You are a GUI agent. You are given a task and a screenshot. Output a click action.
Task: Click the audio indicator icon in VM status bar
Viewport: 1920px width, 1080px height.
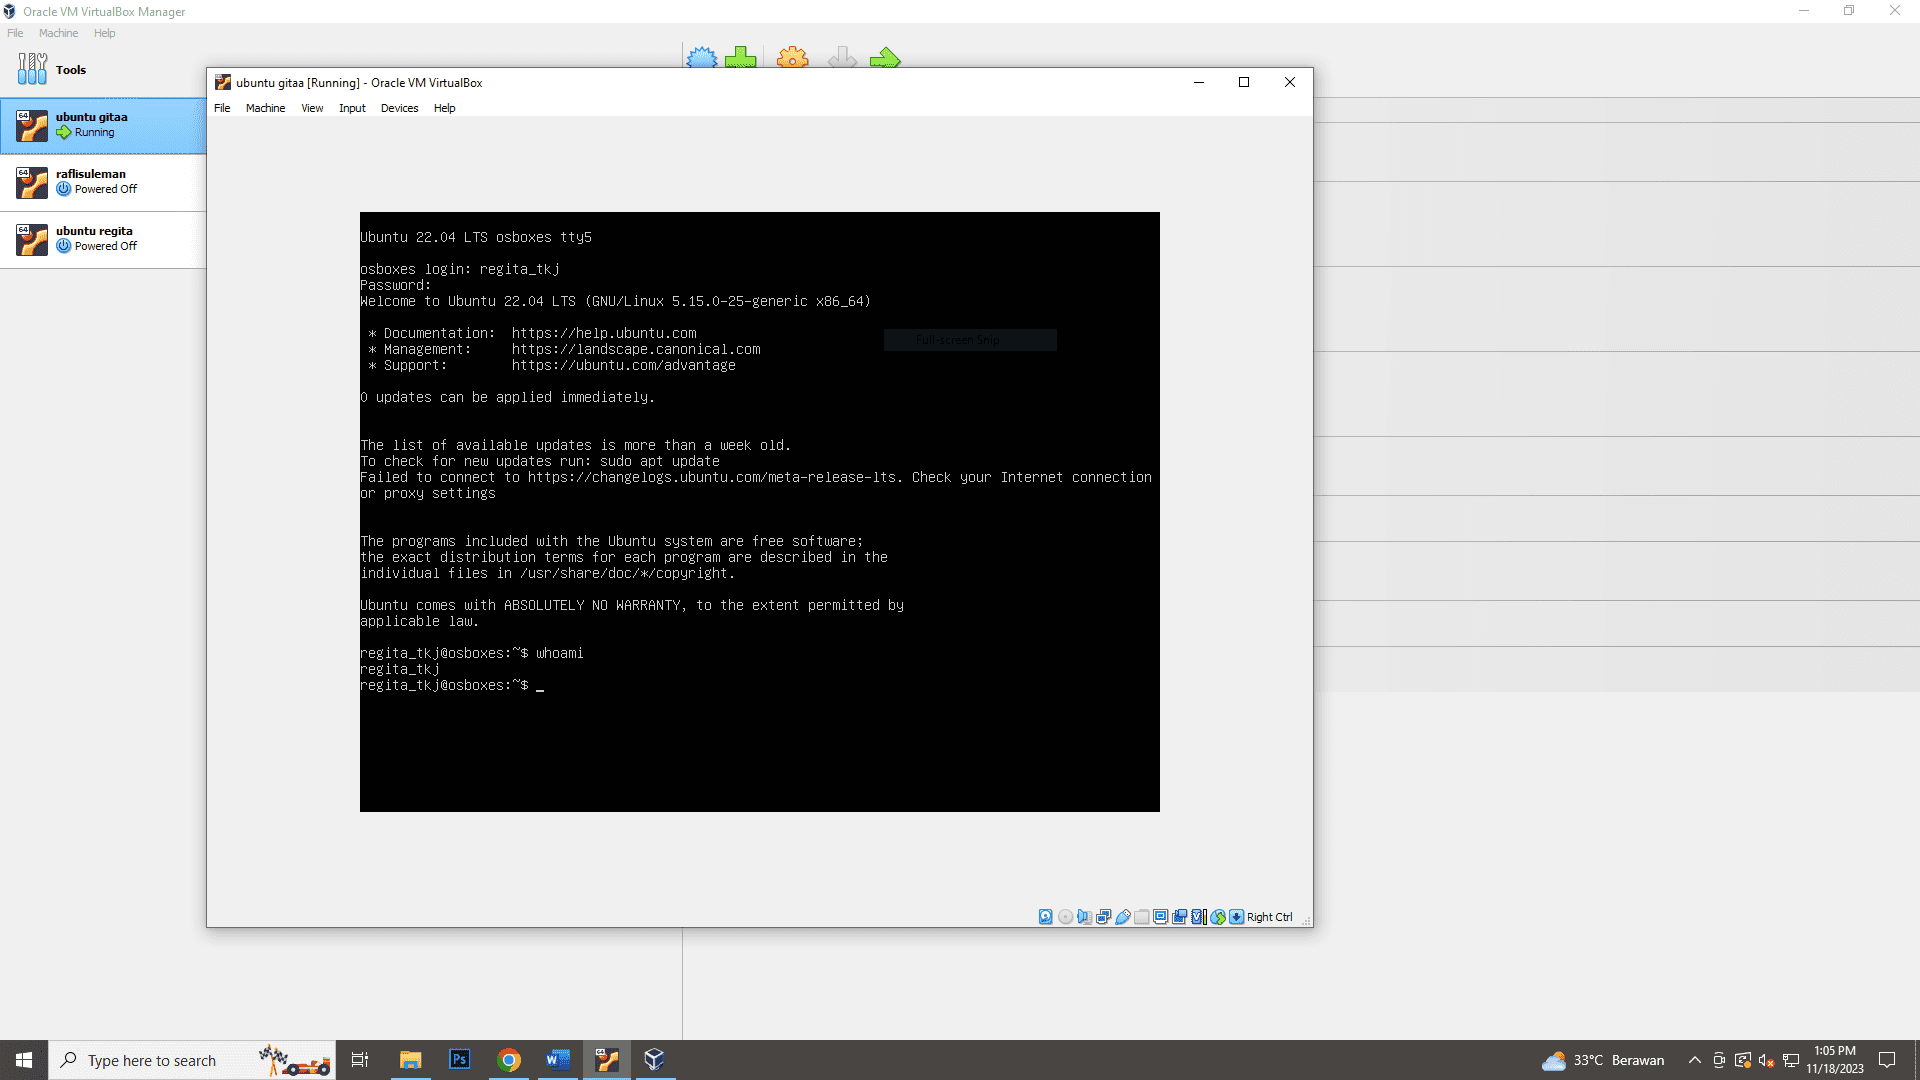[x=1084, y=917]
